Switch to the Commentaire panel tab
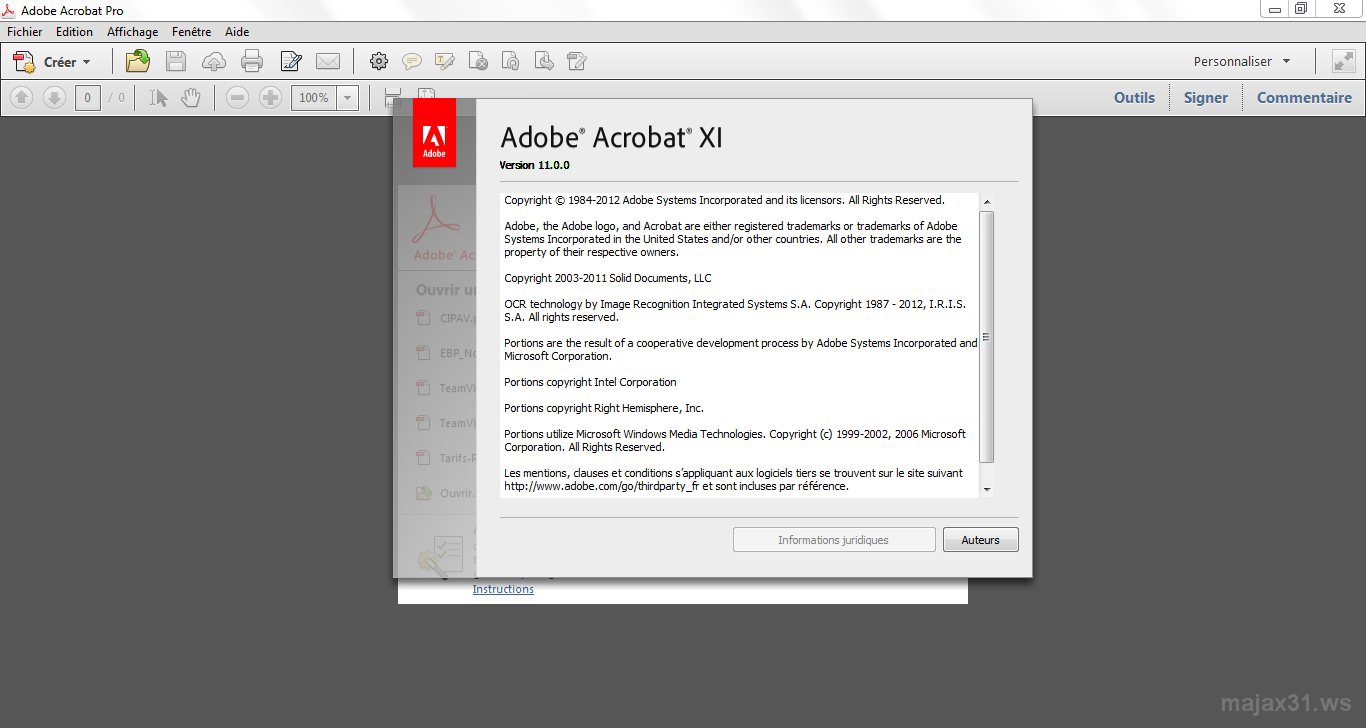This screenshot has width=1366, height=728. [x=1304, y=97]
